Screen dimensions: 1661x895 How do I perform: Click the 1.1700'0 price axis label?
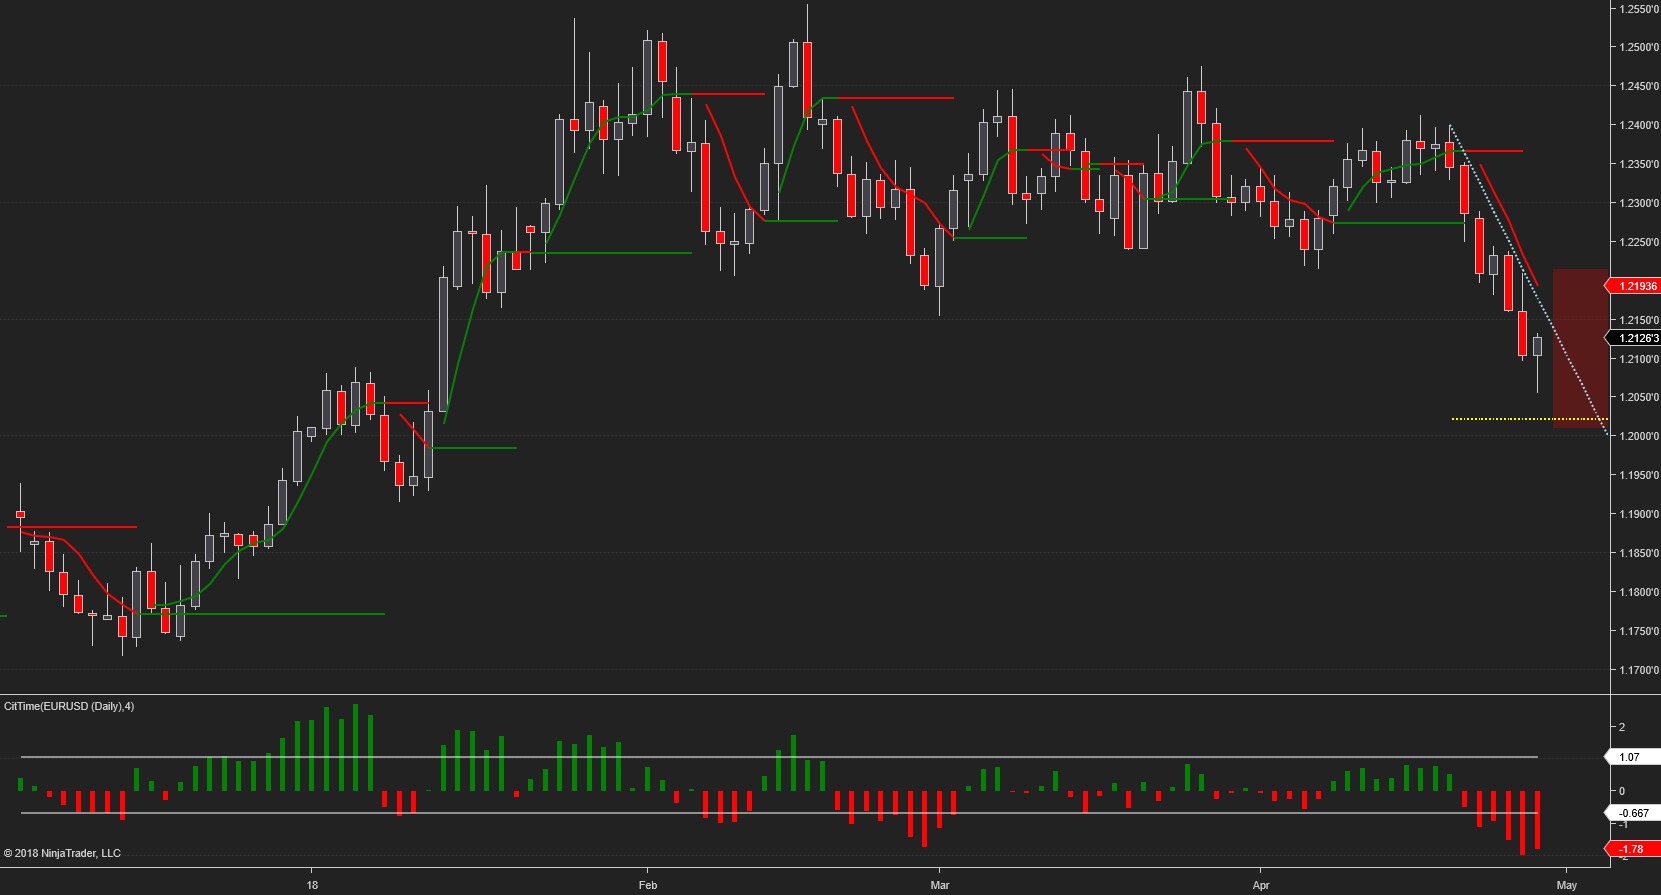point(1639,670)
